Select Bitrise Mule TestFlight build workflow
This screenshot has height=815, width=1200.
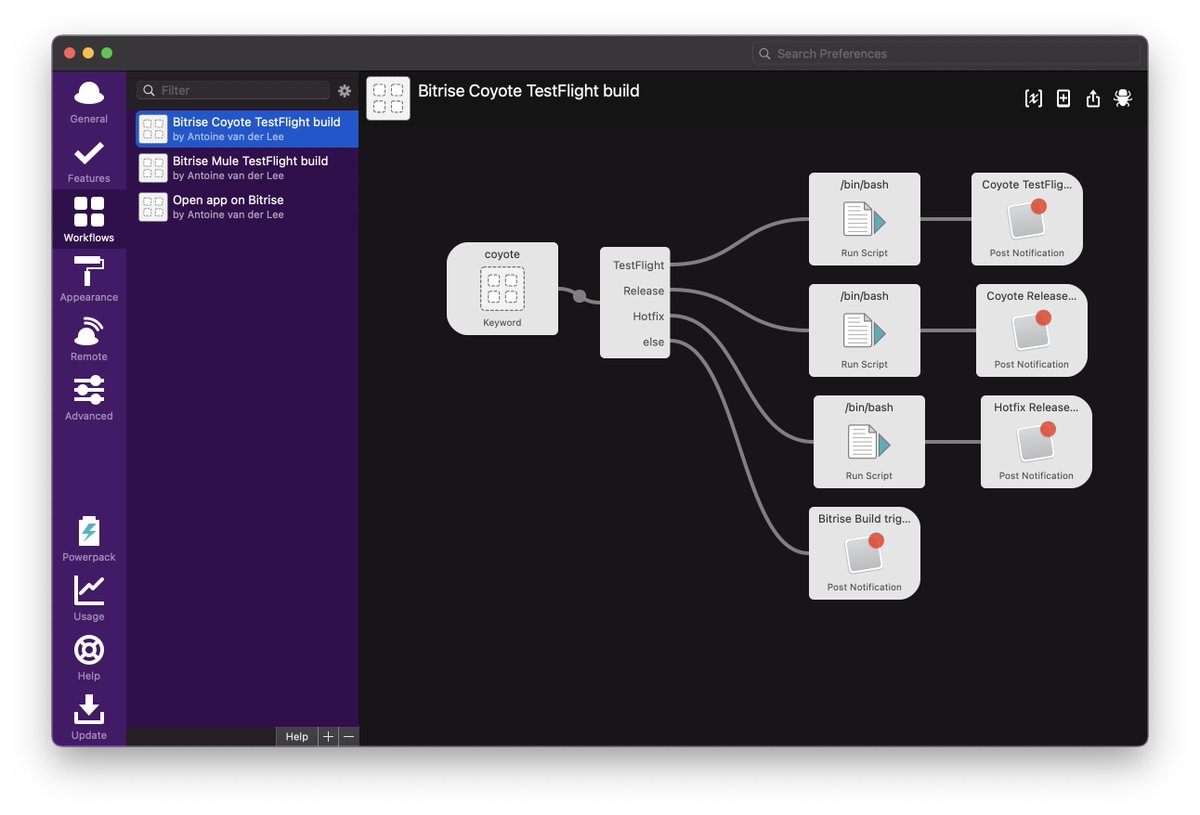point(247,168)
